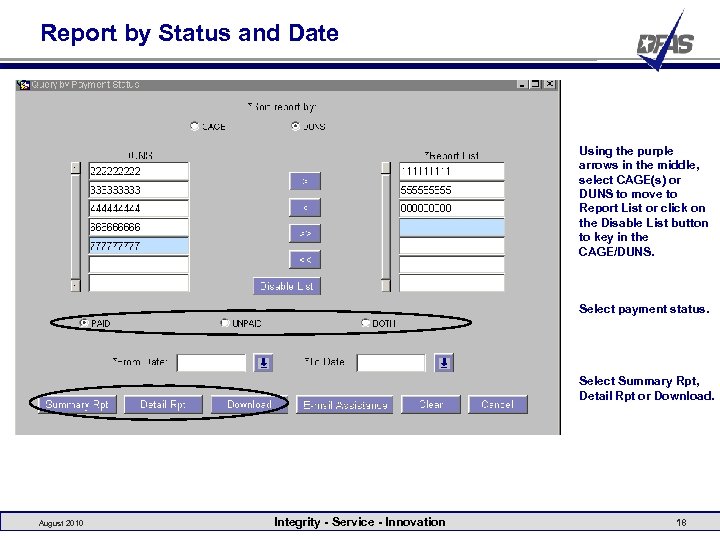
Task: Maximize the Query by Payment Status window
Action: pyautogui.click(x=535, y=84)
